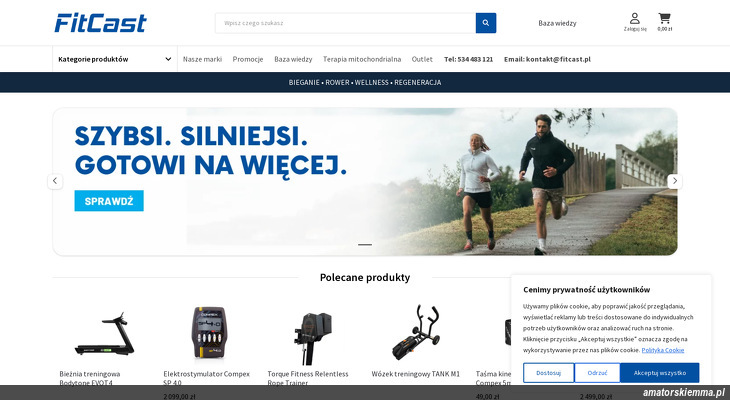Open the Polityka Cookie link

(x=662, y=350)
